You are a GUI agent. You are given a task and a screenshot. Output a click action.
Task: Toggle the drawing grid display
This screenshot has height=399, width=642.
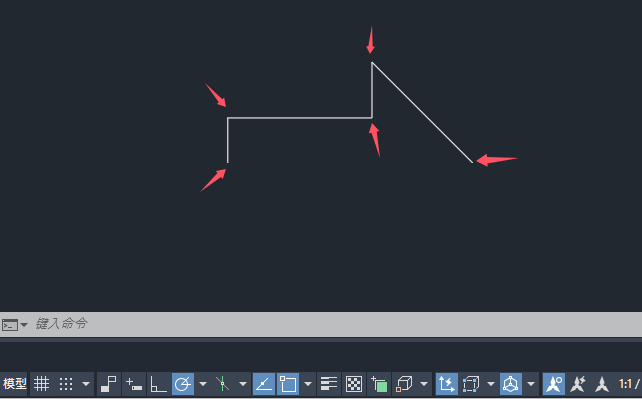41,384
